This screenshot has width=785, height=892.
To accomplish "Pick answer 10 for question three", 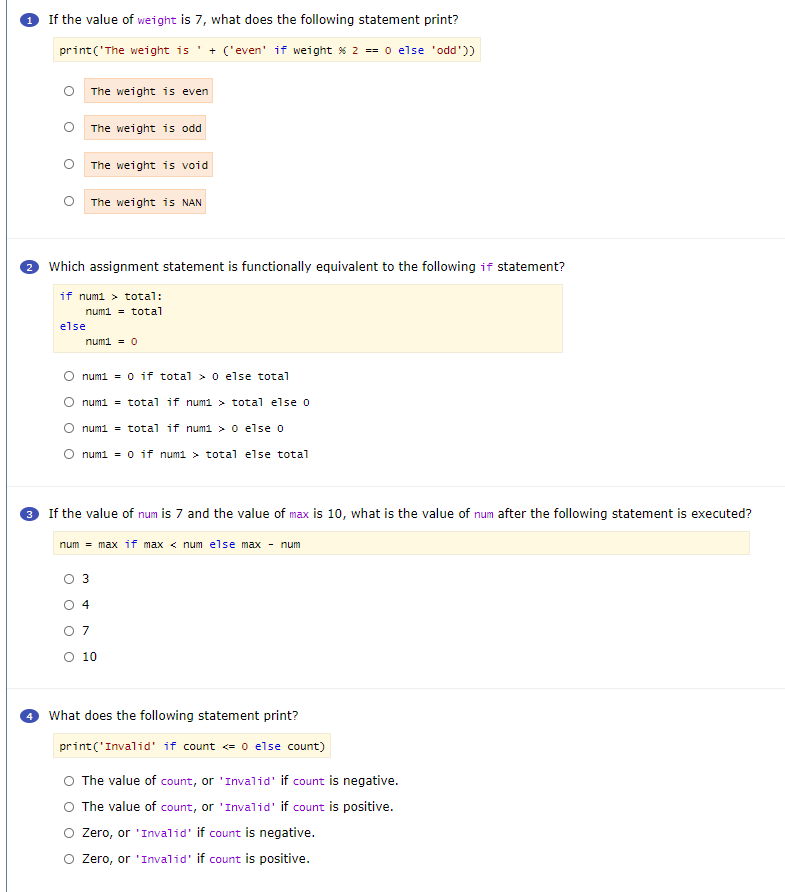I will coord(68,656).
